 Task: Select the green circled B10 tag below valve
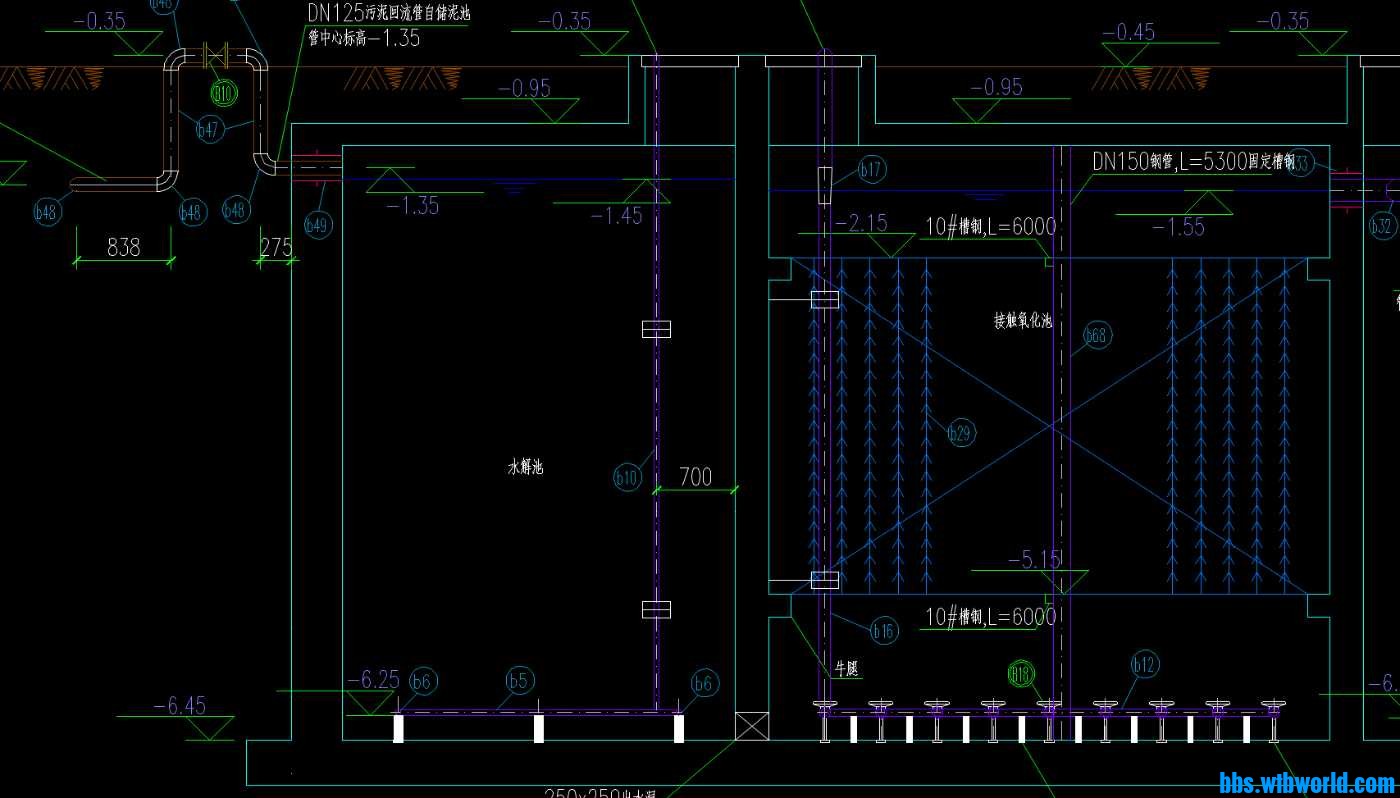pos(224,94)
